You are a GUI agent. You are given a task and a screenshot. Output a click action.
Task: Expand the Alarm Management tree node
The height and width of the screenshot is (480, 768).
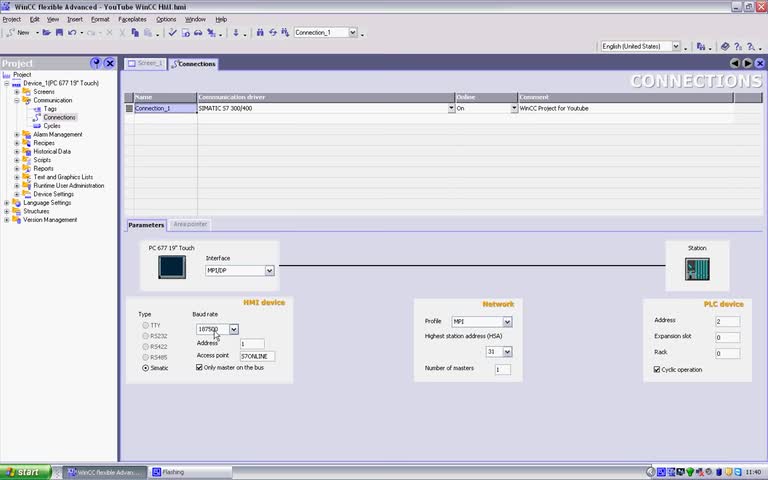pyautogui.click(x=17, y=135)
